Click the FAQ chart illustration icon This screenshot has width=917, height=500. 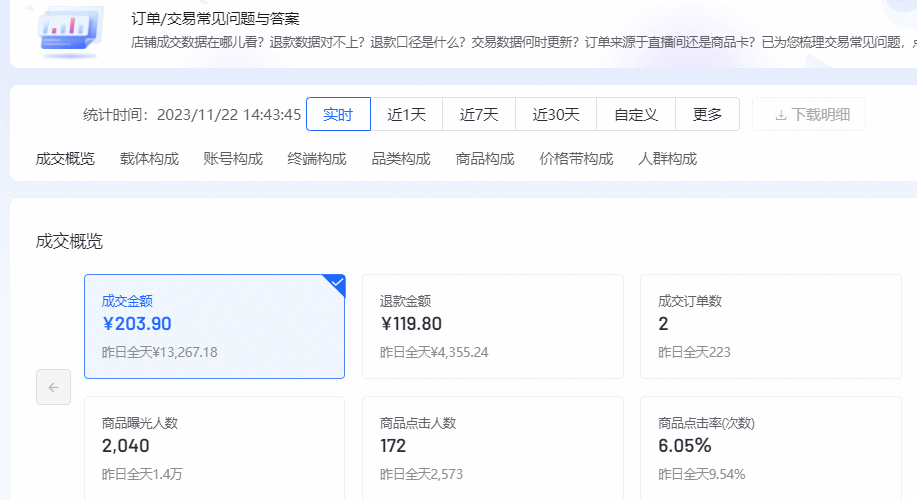point(69,32)
